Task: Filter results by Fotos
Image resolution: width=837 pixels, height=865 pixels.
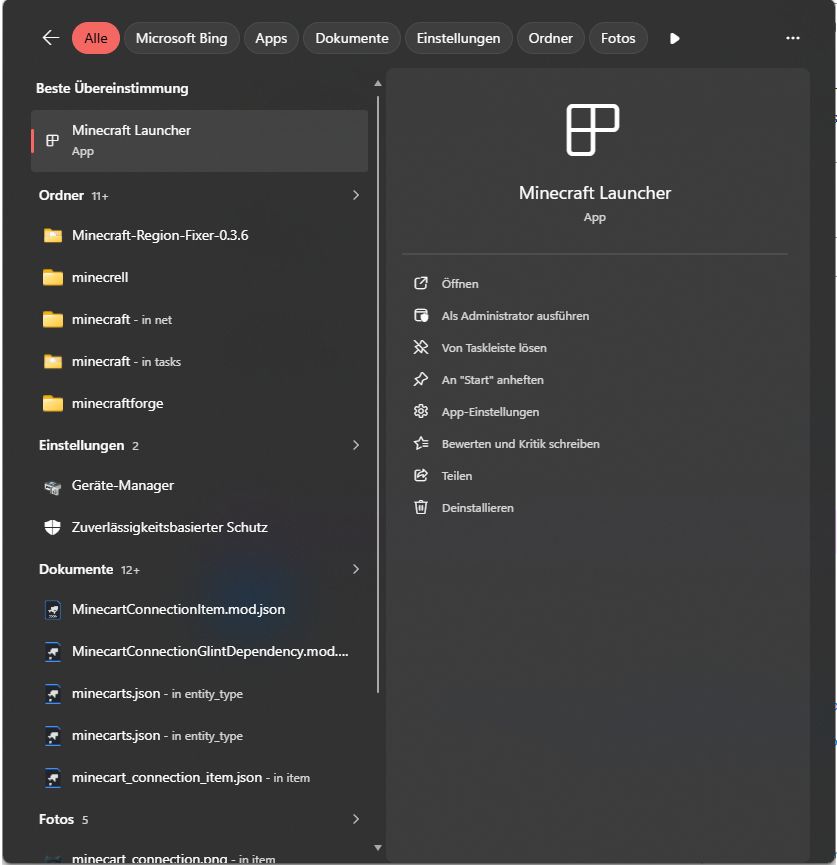Action: 618,38
